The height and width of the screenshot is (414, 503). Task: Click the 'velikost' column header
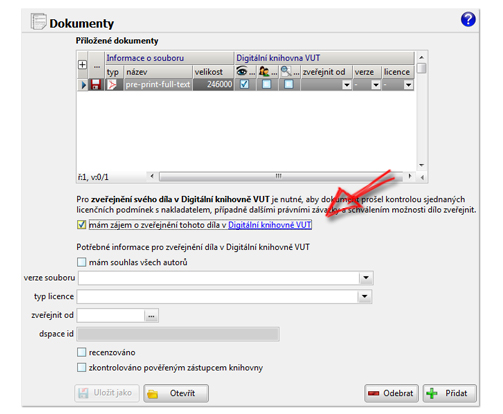tap(213, 72)
